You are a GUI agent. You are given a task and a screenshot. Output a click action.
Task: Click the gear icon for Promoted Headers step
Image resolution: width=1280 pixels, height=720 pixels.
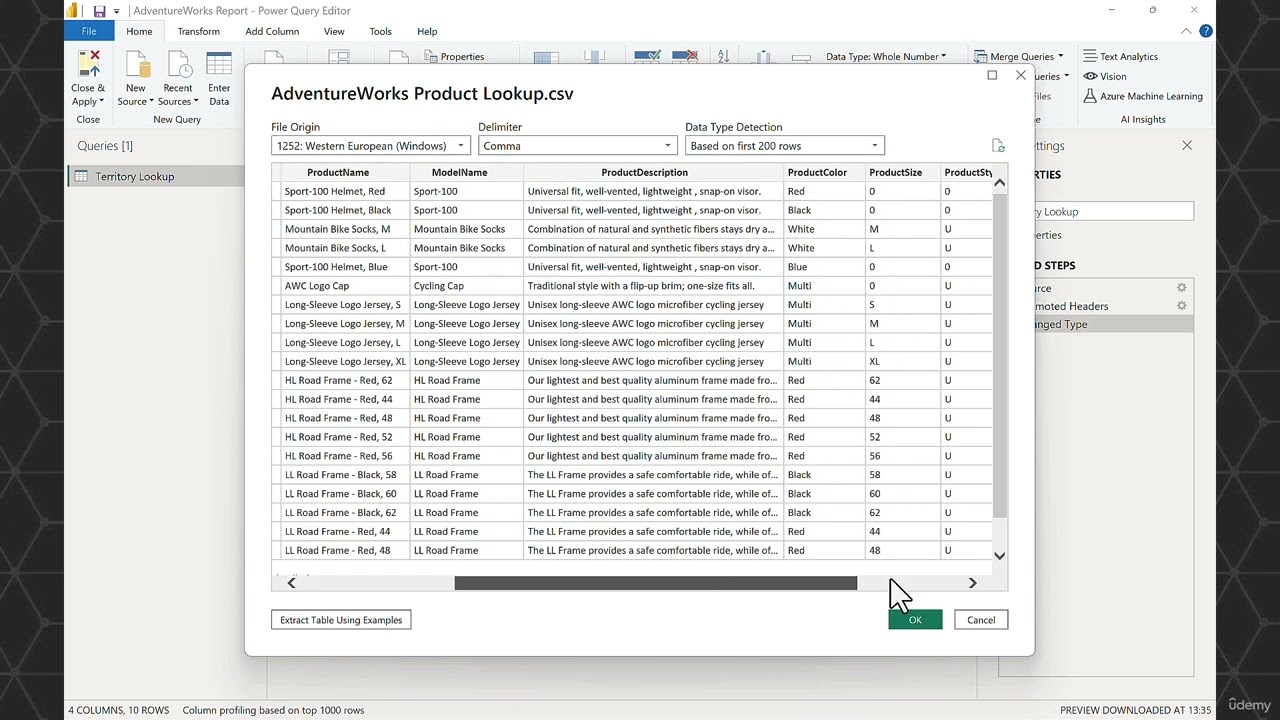(x=1181, y=306)
